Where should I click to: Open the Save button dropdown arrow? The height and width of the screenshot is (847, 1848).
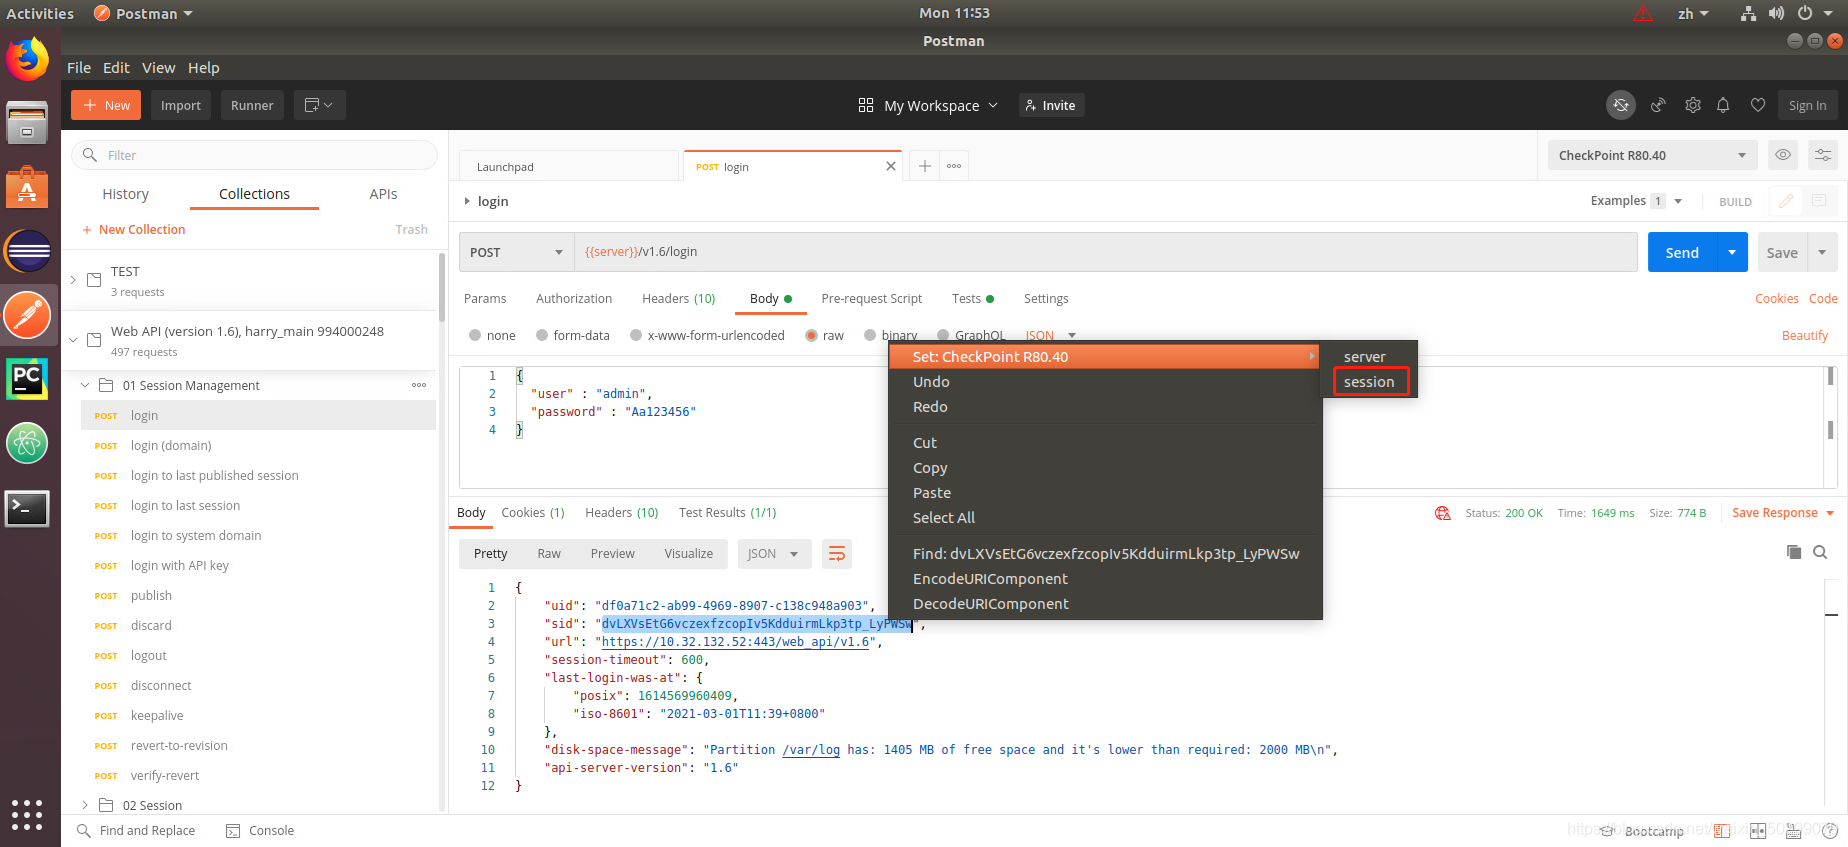[x=1822, y=252]
